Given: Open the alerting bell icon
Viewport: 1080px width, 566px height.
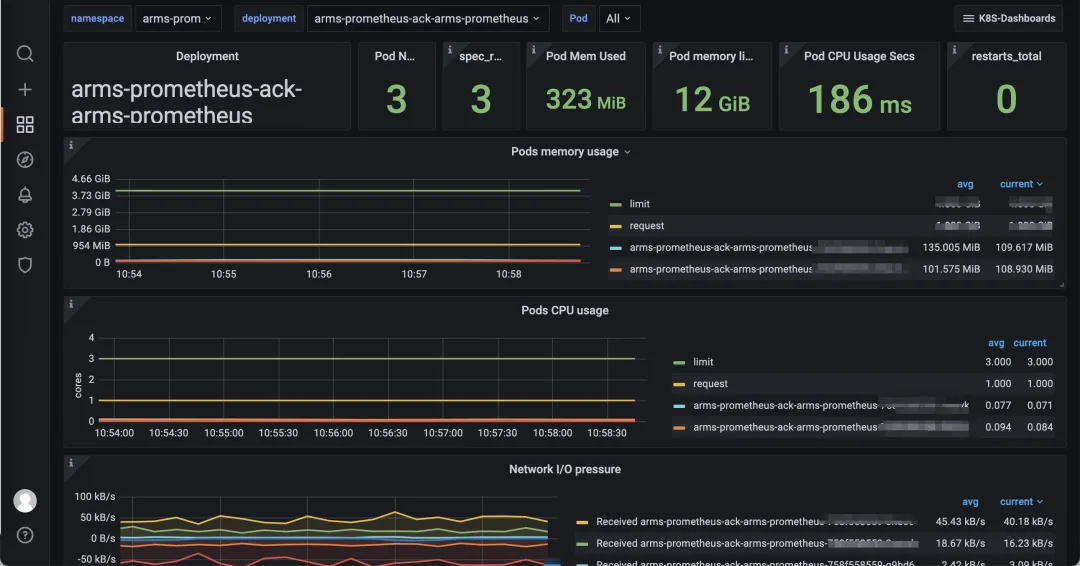Looking at the screenshot, I should [25, 195].
